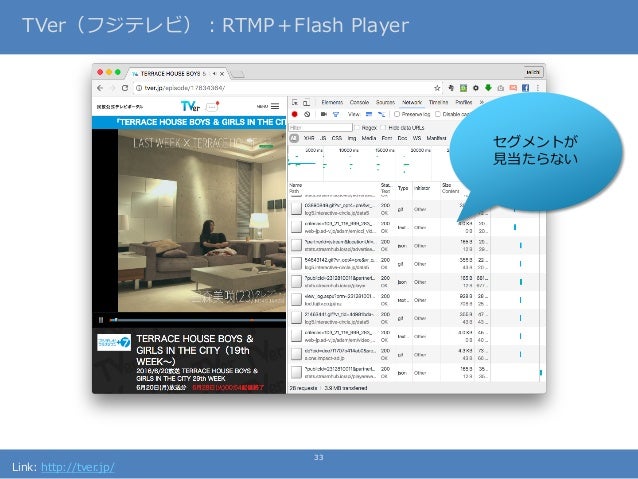Toggle the network filter funnel icon
This screenshot has height=479, width=638.
(336, 114)
